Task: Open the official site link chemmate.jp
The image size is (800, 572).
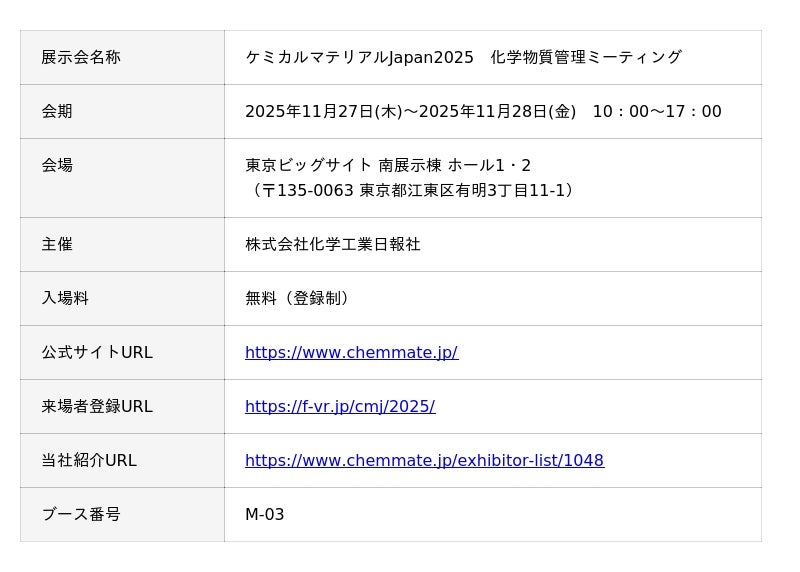Action: pos(351,352)
